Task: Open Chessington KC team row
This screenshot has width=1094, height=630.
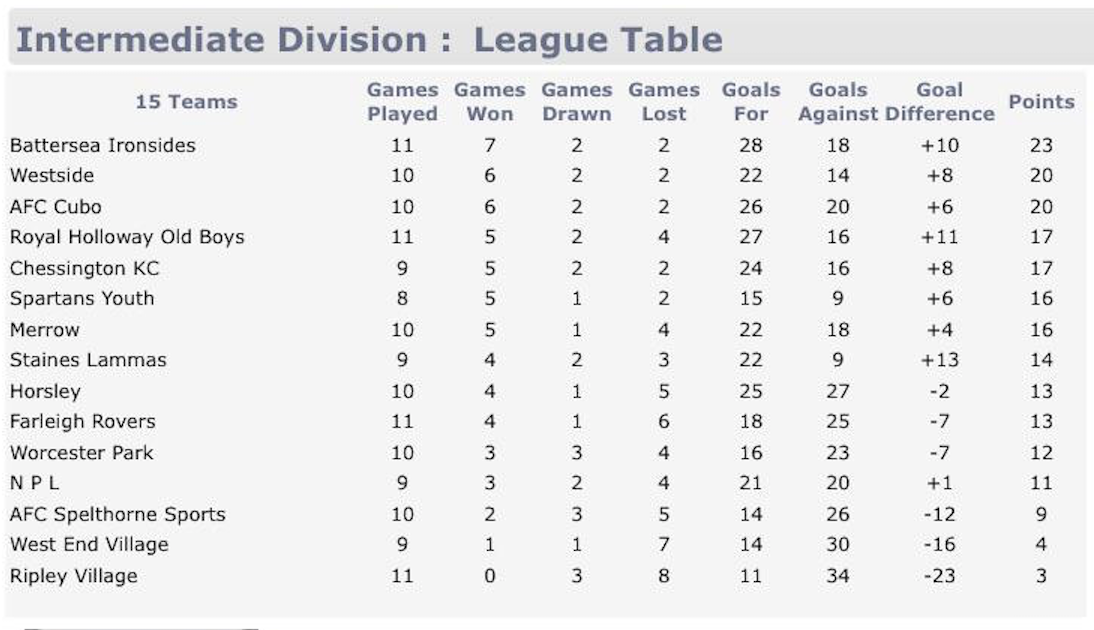Action: (x=85, y=268)
